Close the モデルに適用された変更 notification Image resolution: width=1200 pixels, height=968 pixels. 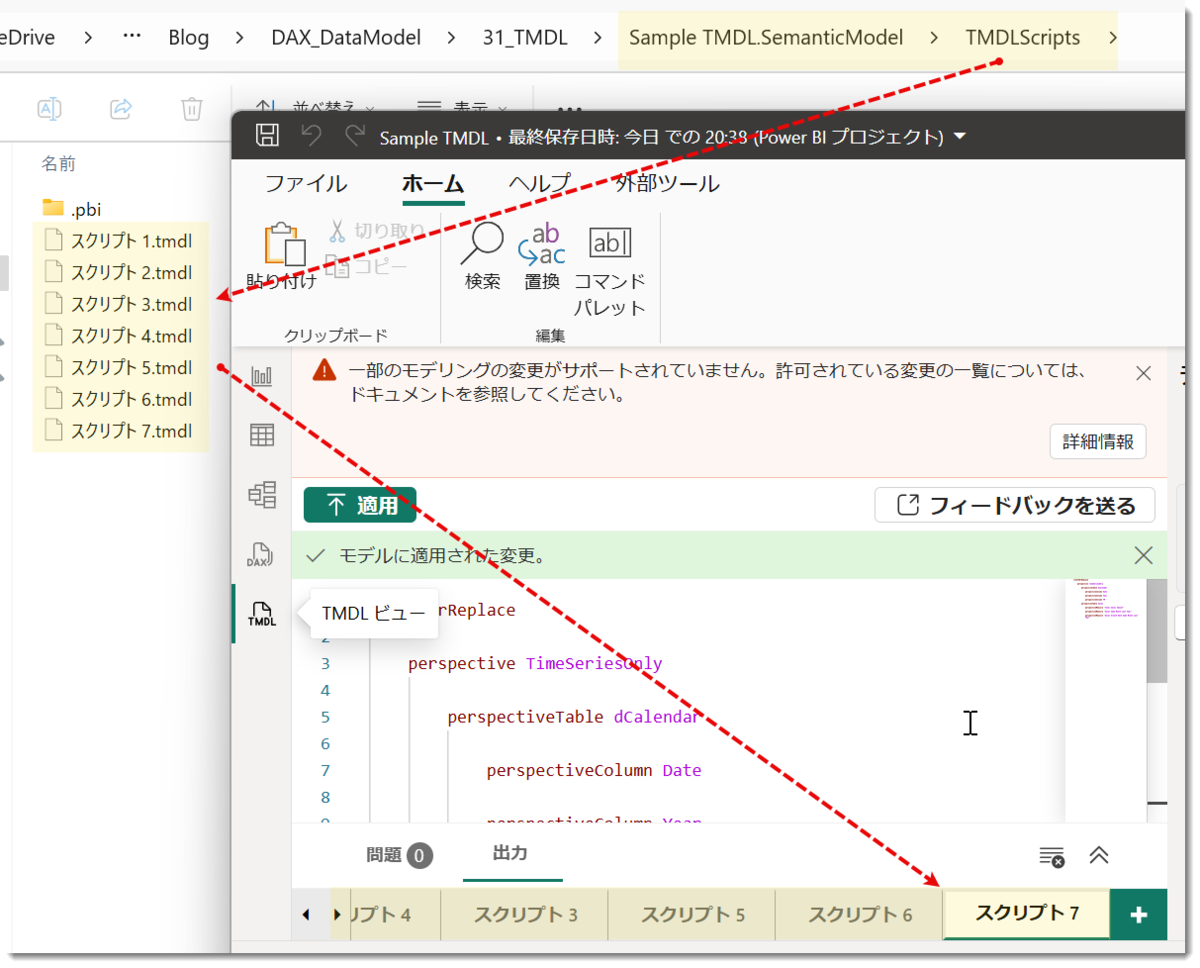tap(1143, 555)
